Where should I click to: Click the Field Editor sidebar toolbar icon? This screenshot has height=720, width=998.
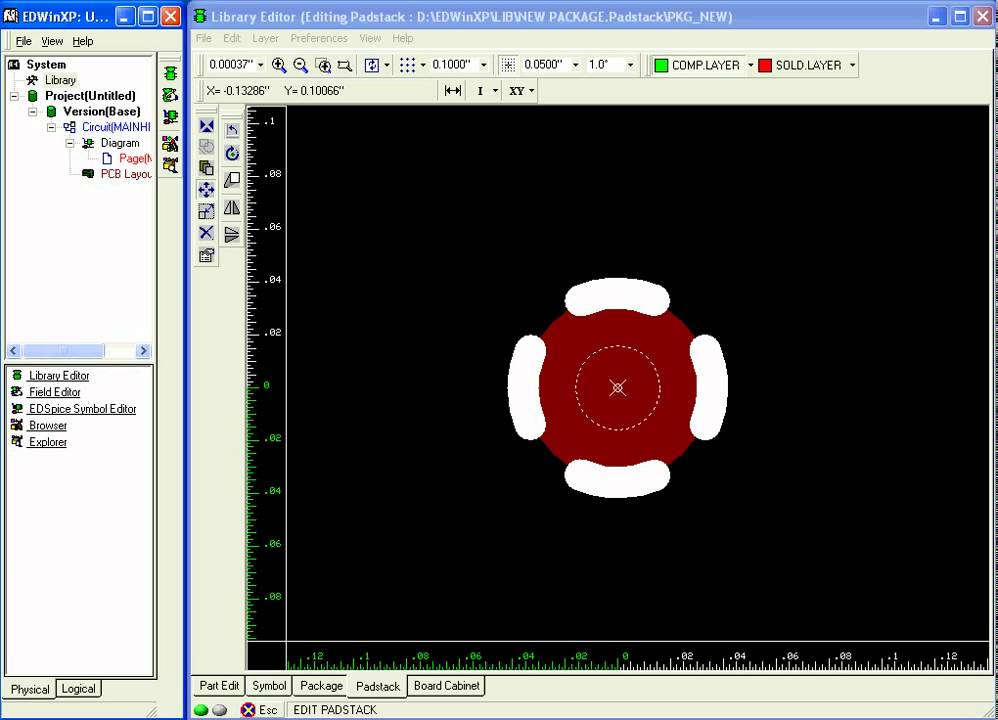point(170,95)
